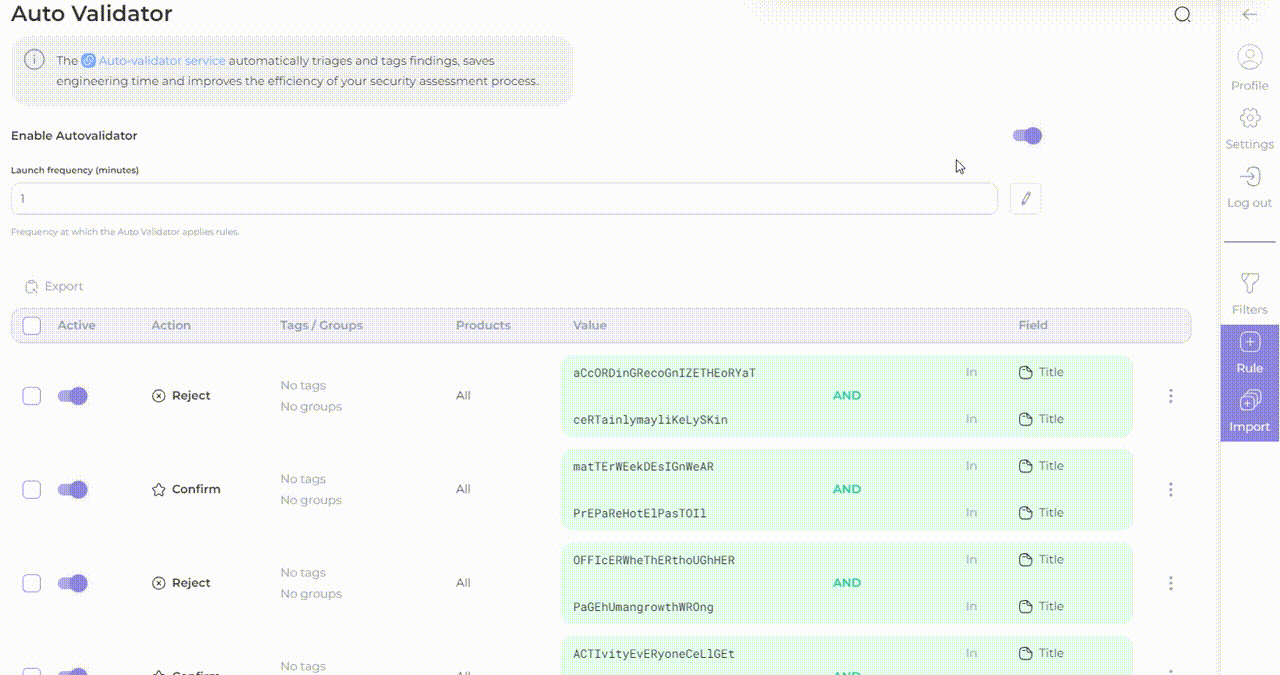Open the Auto-validator service link
This screenshot has height=675, width=1280.
(161, 61)
